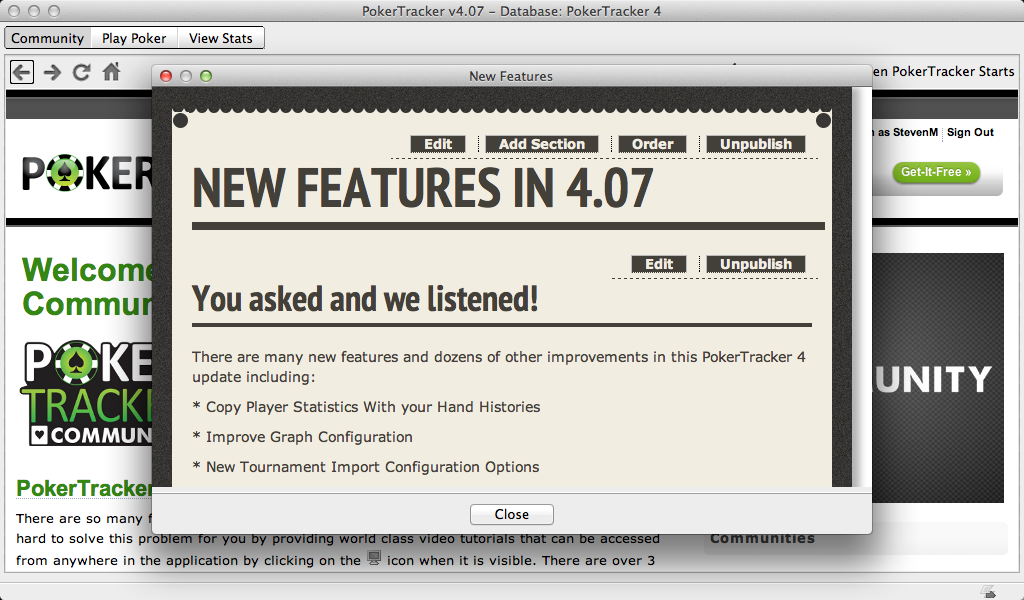Close the New Features dialog
The image size is (1024, 600).
pyautogui.click(x=512, y=514)
